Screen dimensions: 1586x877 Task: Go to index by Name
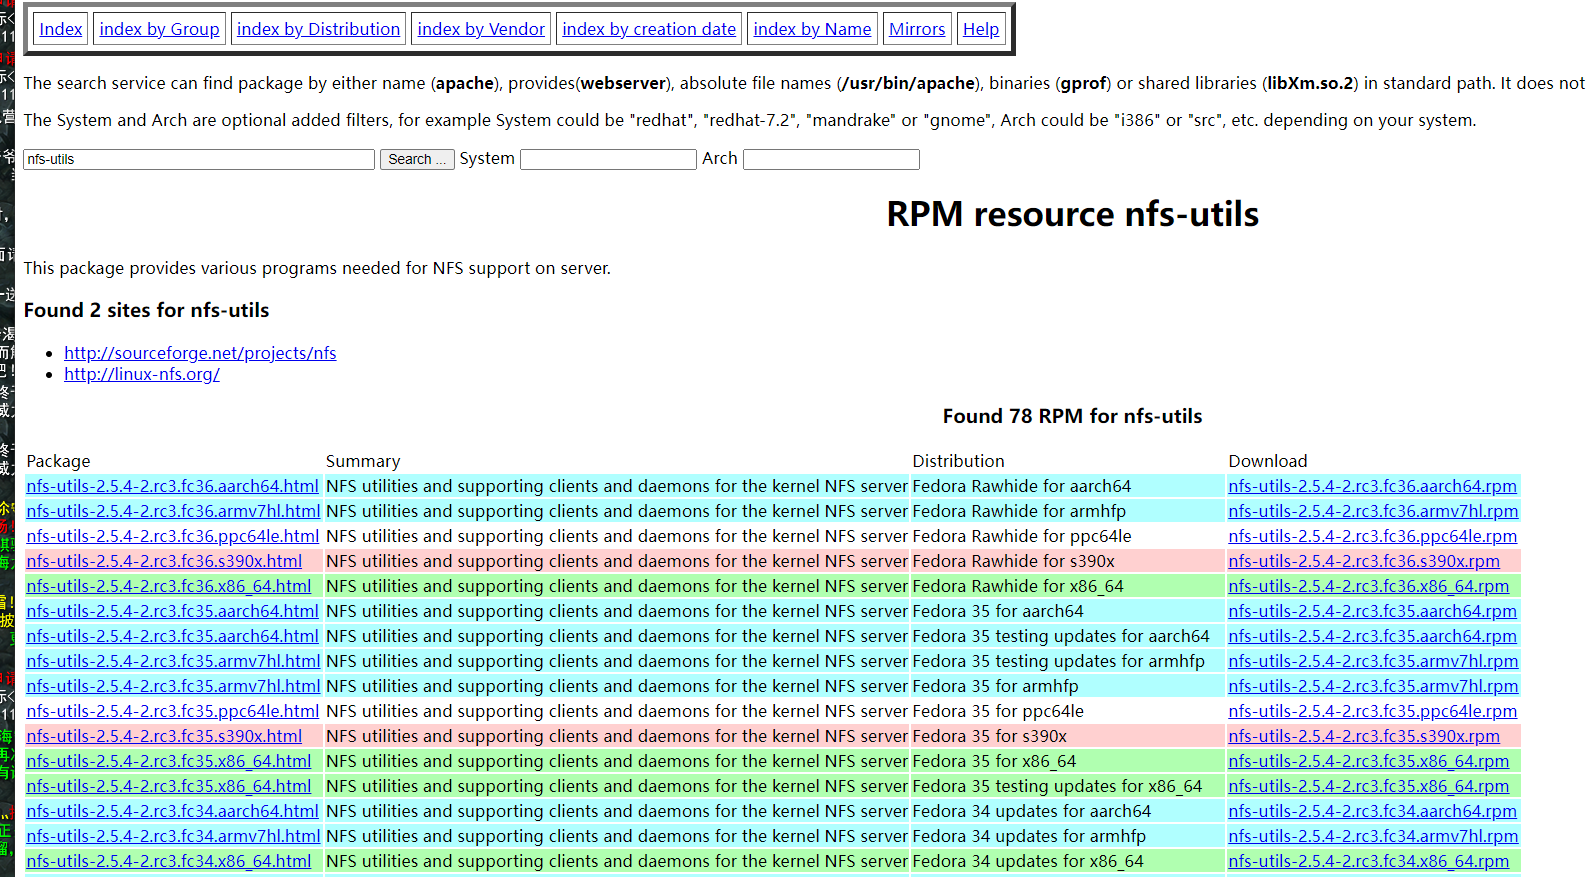click(x=812, y=29)
